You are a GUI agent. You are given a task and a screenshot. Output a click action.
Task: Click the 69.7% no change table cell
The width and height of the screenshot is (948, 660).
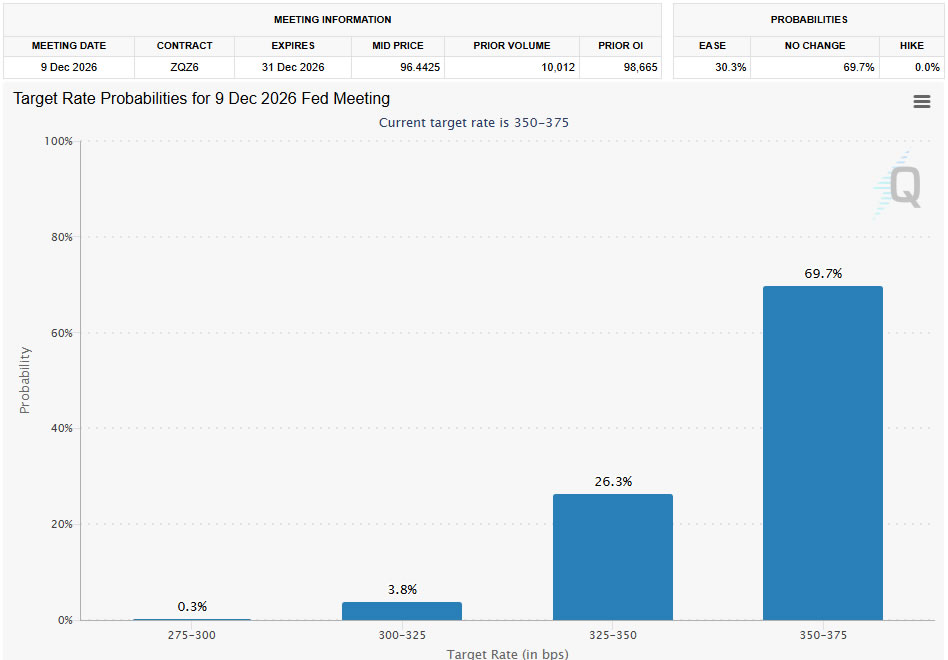tap(815, 67)
